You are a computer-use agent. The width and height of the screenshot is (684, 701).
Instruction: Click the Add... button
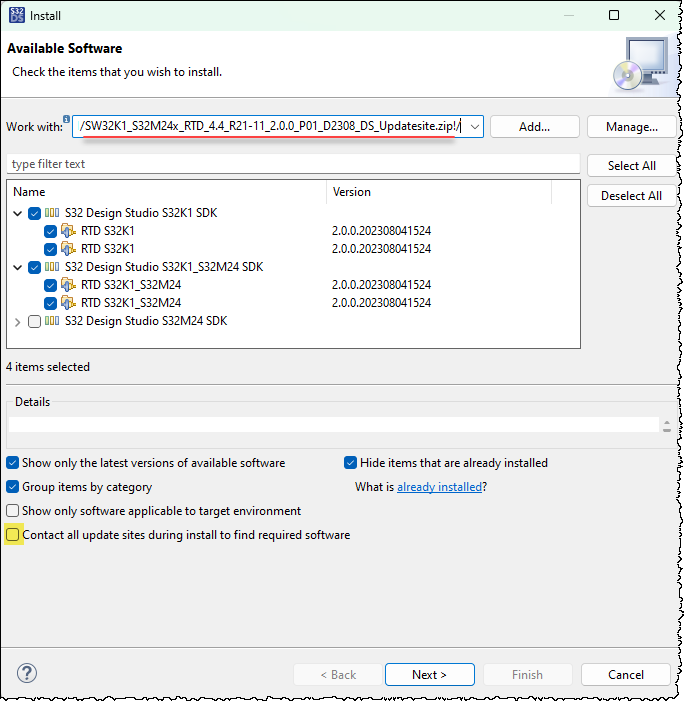pyautogui.click(x=535, y=127)
